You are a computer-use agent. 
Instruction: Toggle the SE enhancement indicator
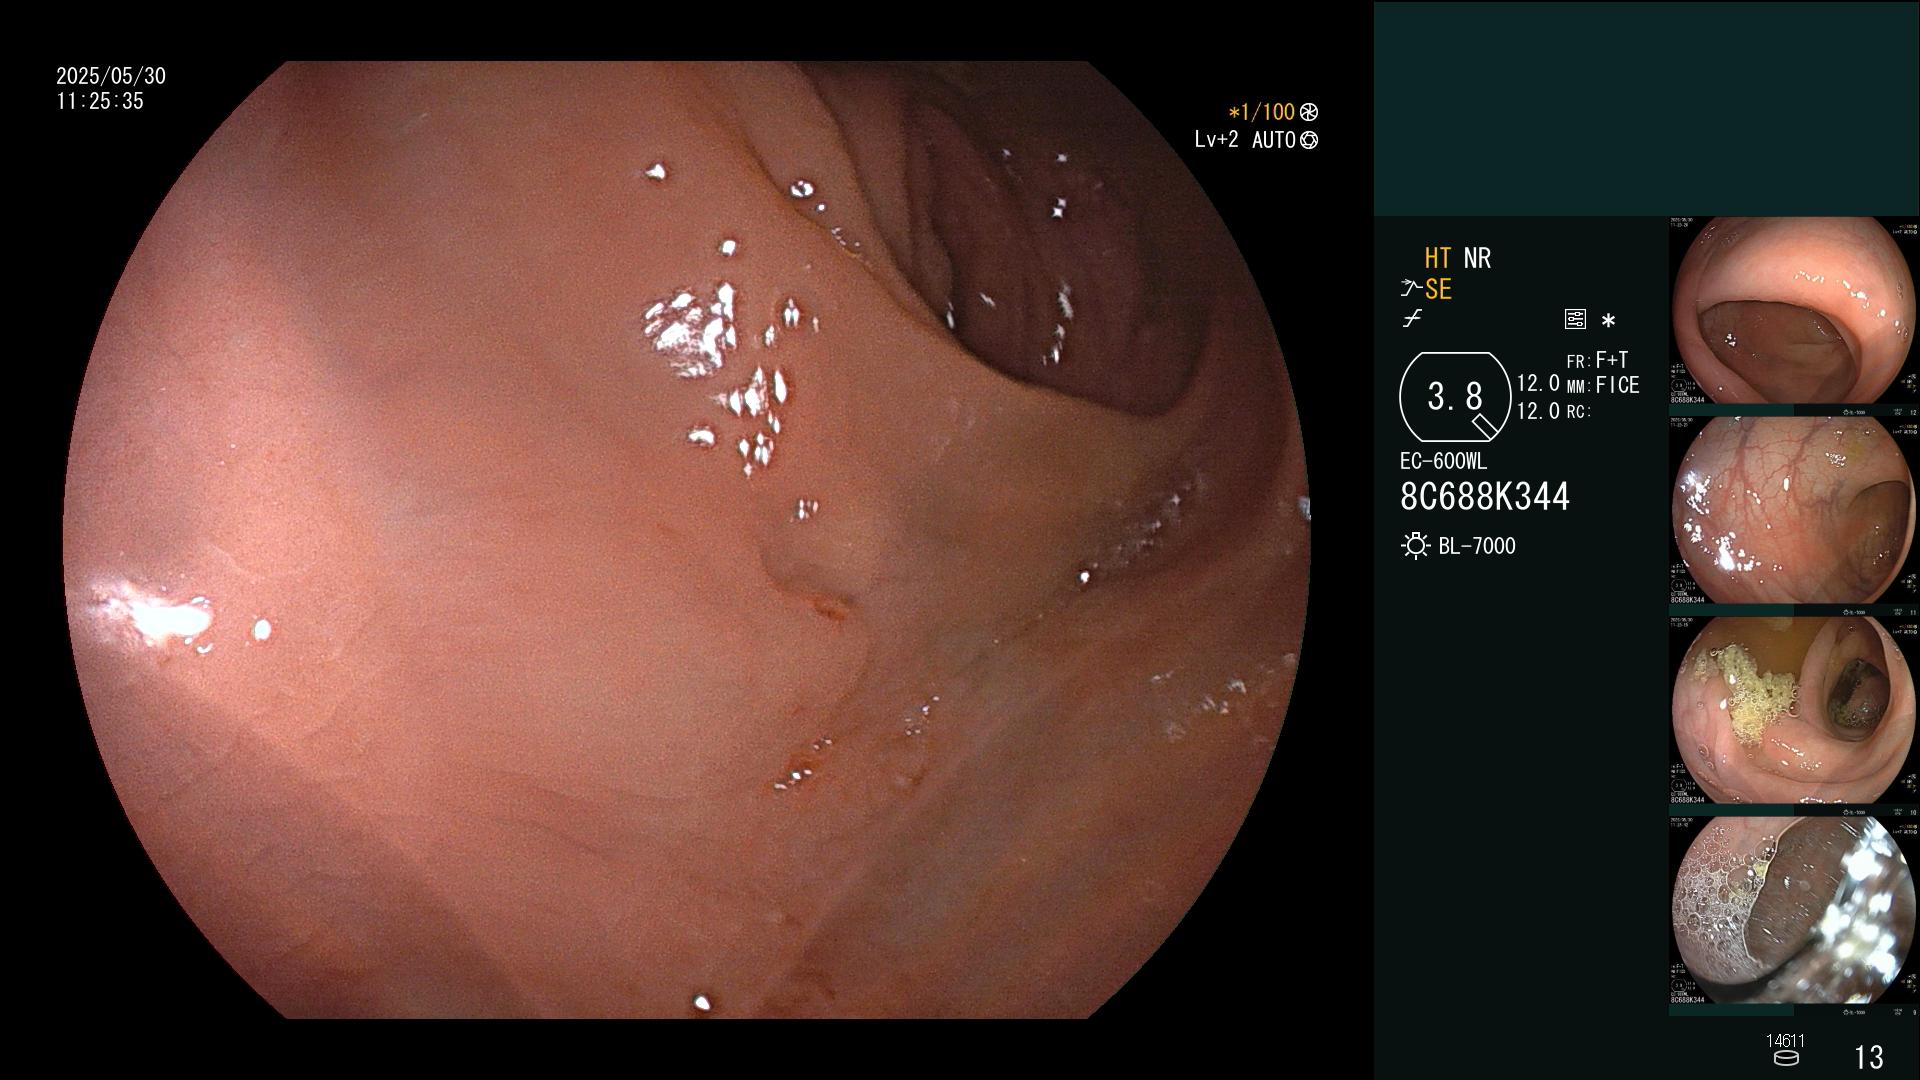(1438, 290)
